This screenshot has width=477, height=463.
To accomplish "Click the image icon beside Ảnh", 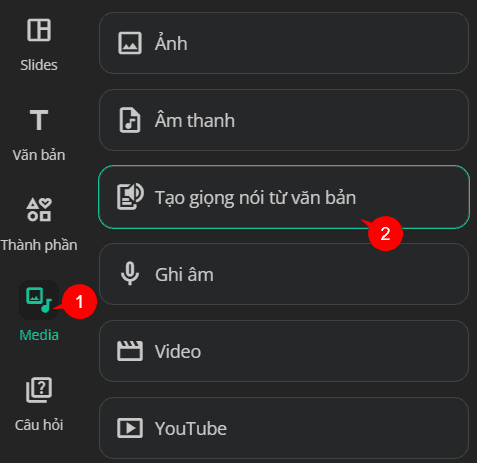I will pos(130,43).
